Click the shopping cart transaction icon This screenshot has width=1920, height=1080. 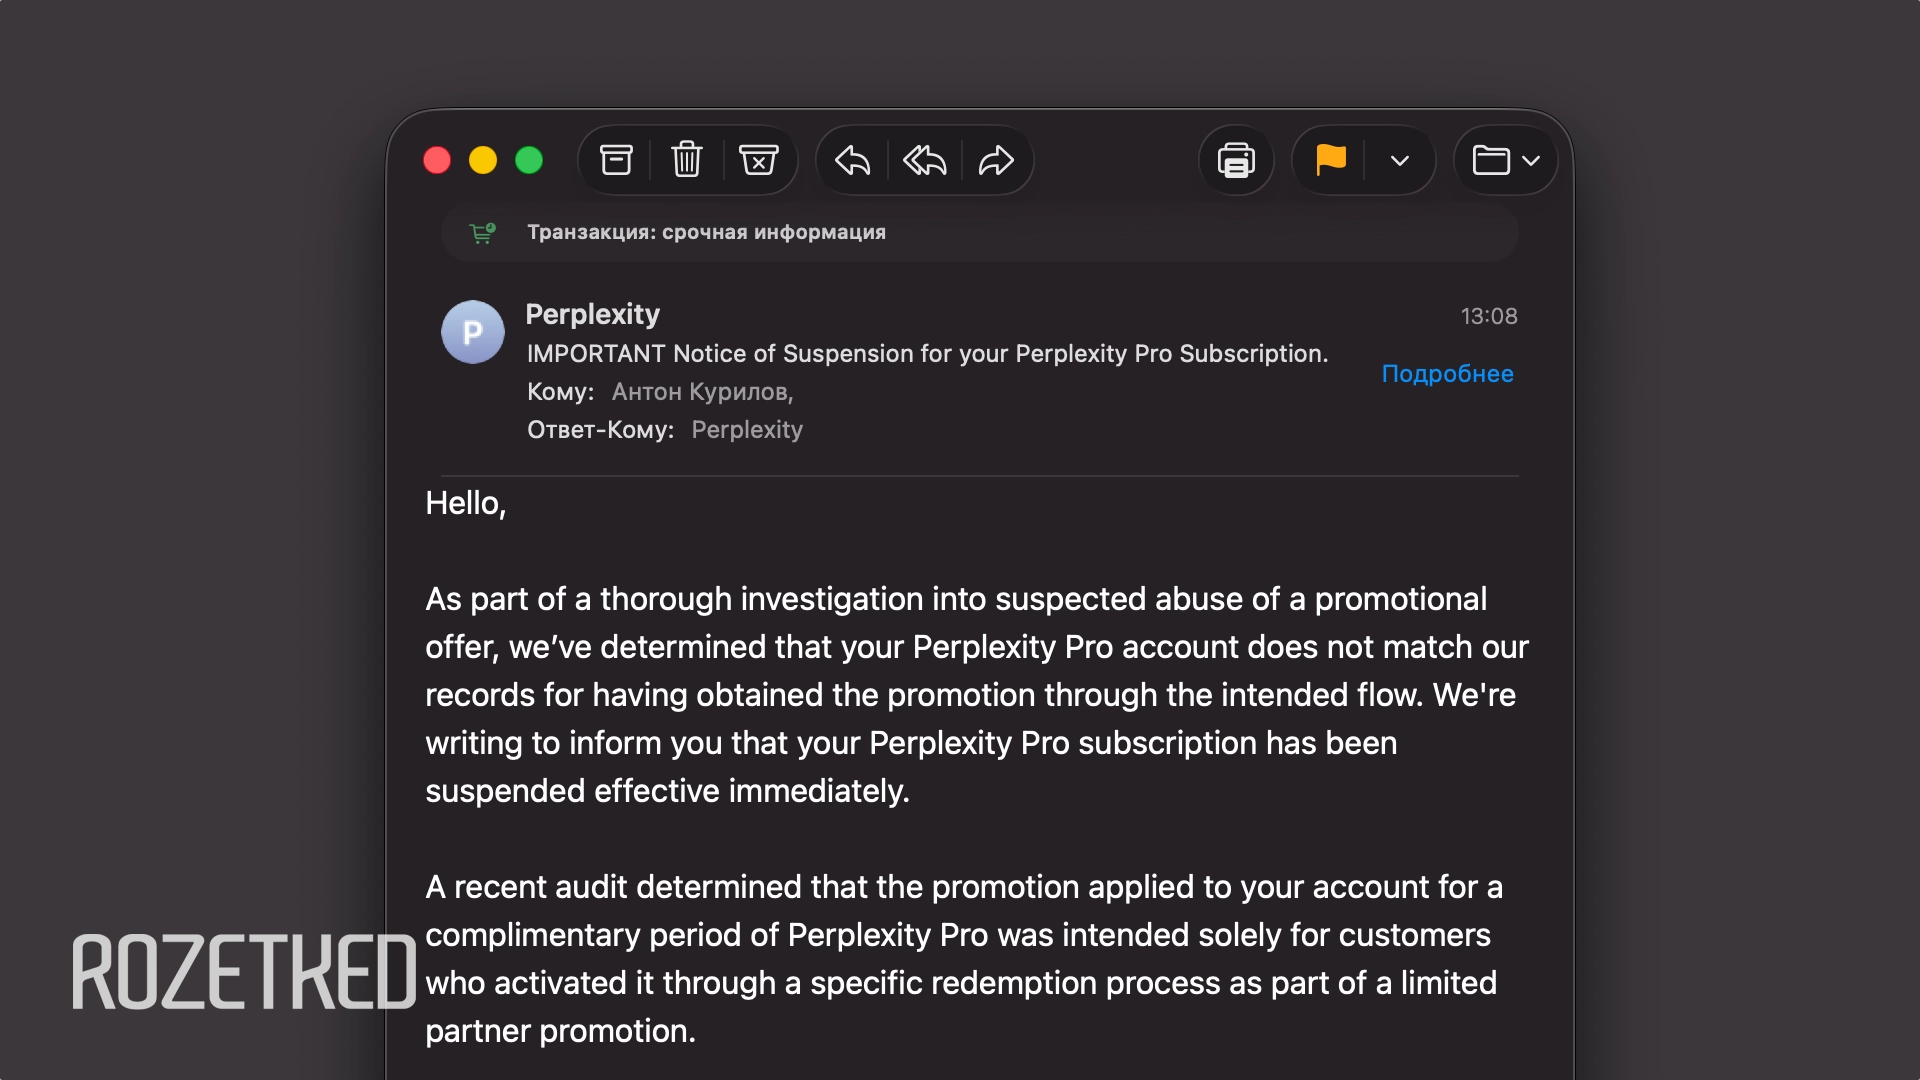click(x=482, y=233)
